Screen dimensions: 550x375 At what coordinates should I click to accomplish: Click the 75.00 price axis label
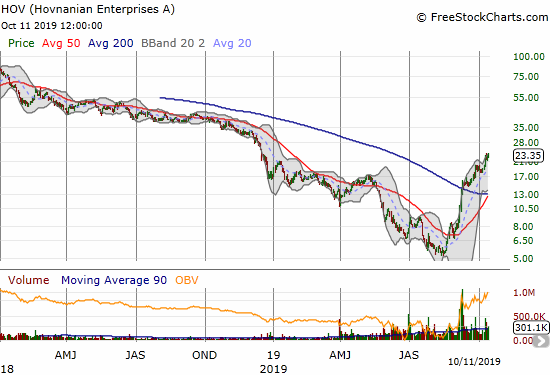(526, 76)
